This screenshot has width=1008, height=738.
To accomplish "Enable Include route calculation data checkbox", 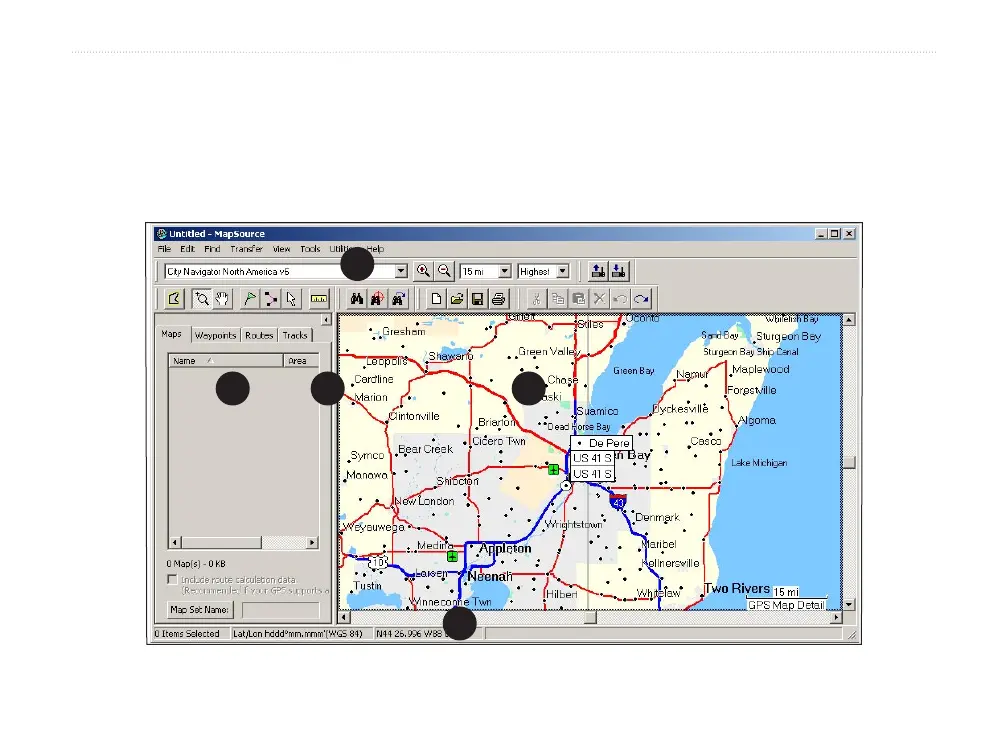I will pos(172,579).
